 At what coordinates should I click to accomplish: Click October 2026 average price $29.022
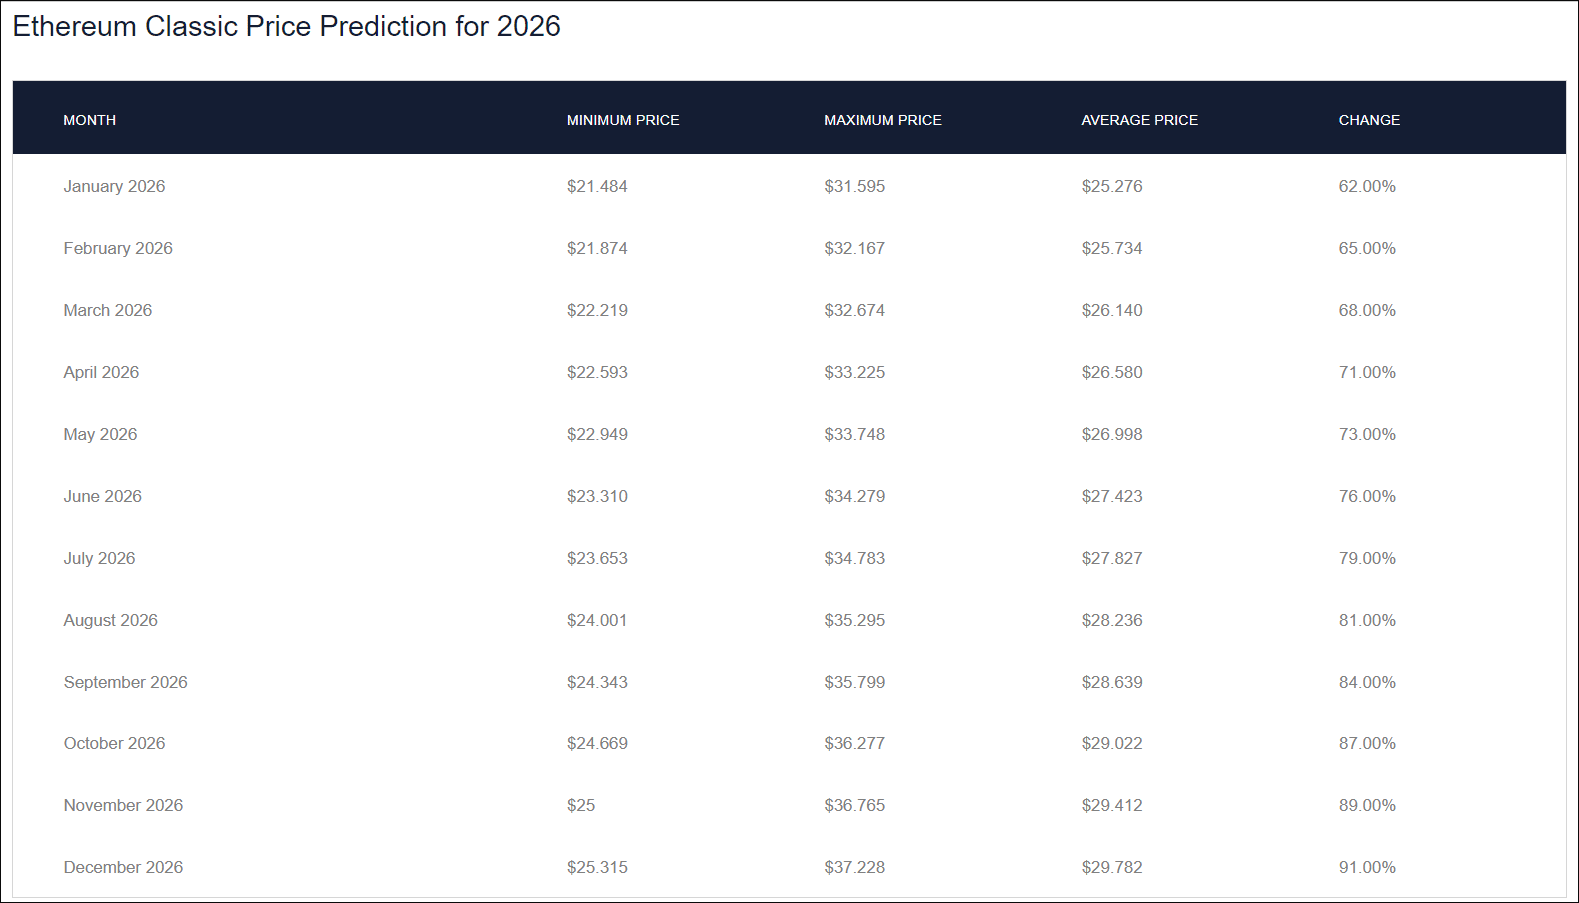1111,743
